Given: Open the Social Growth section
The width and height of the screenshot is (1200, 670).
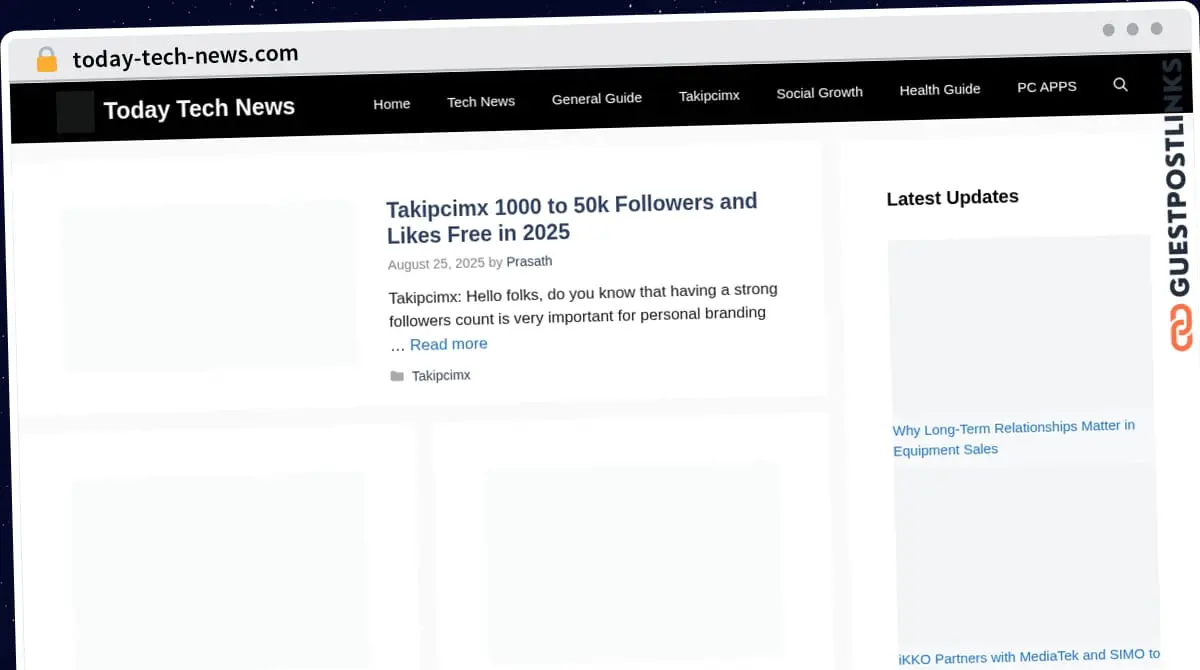Looking at the screenshot, I should point(819,92).
